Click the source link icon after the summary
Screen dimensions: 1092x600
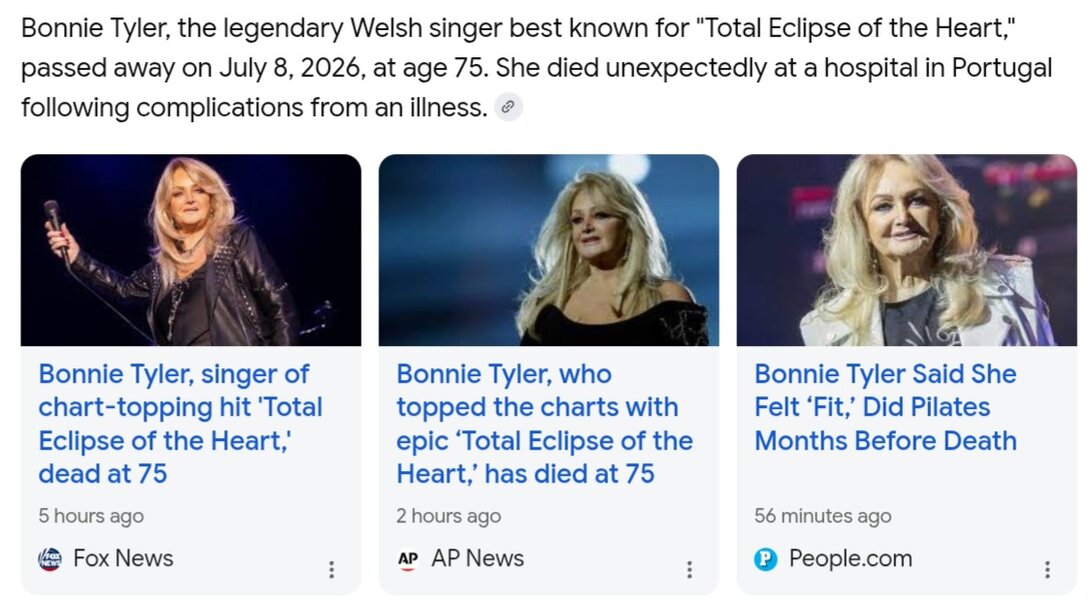508,107
